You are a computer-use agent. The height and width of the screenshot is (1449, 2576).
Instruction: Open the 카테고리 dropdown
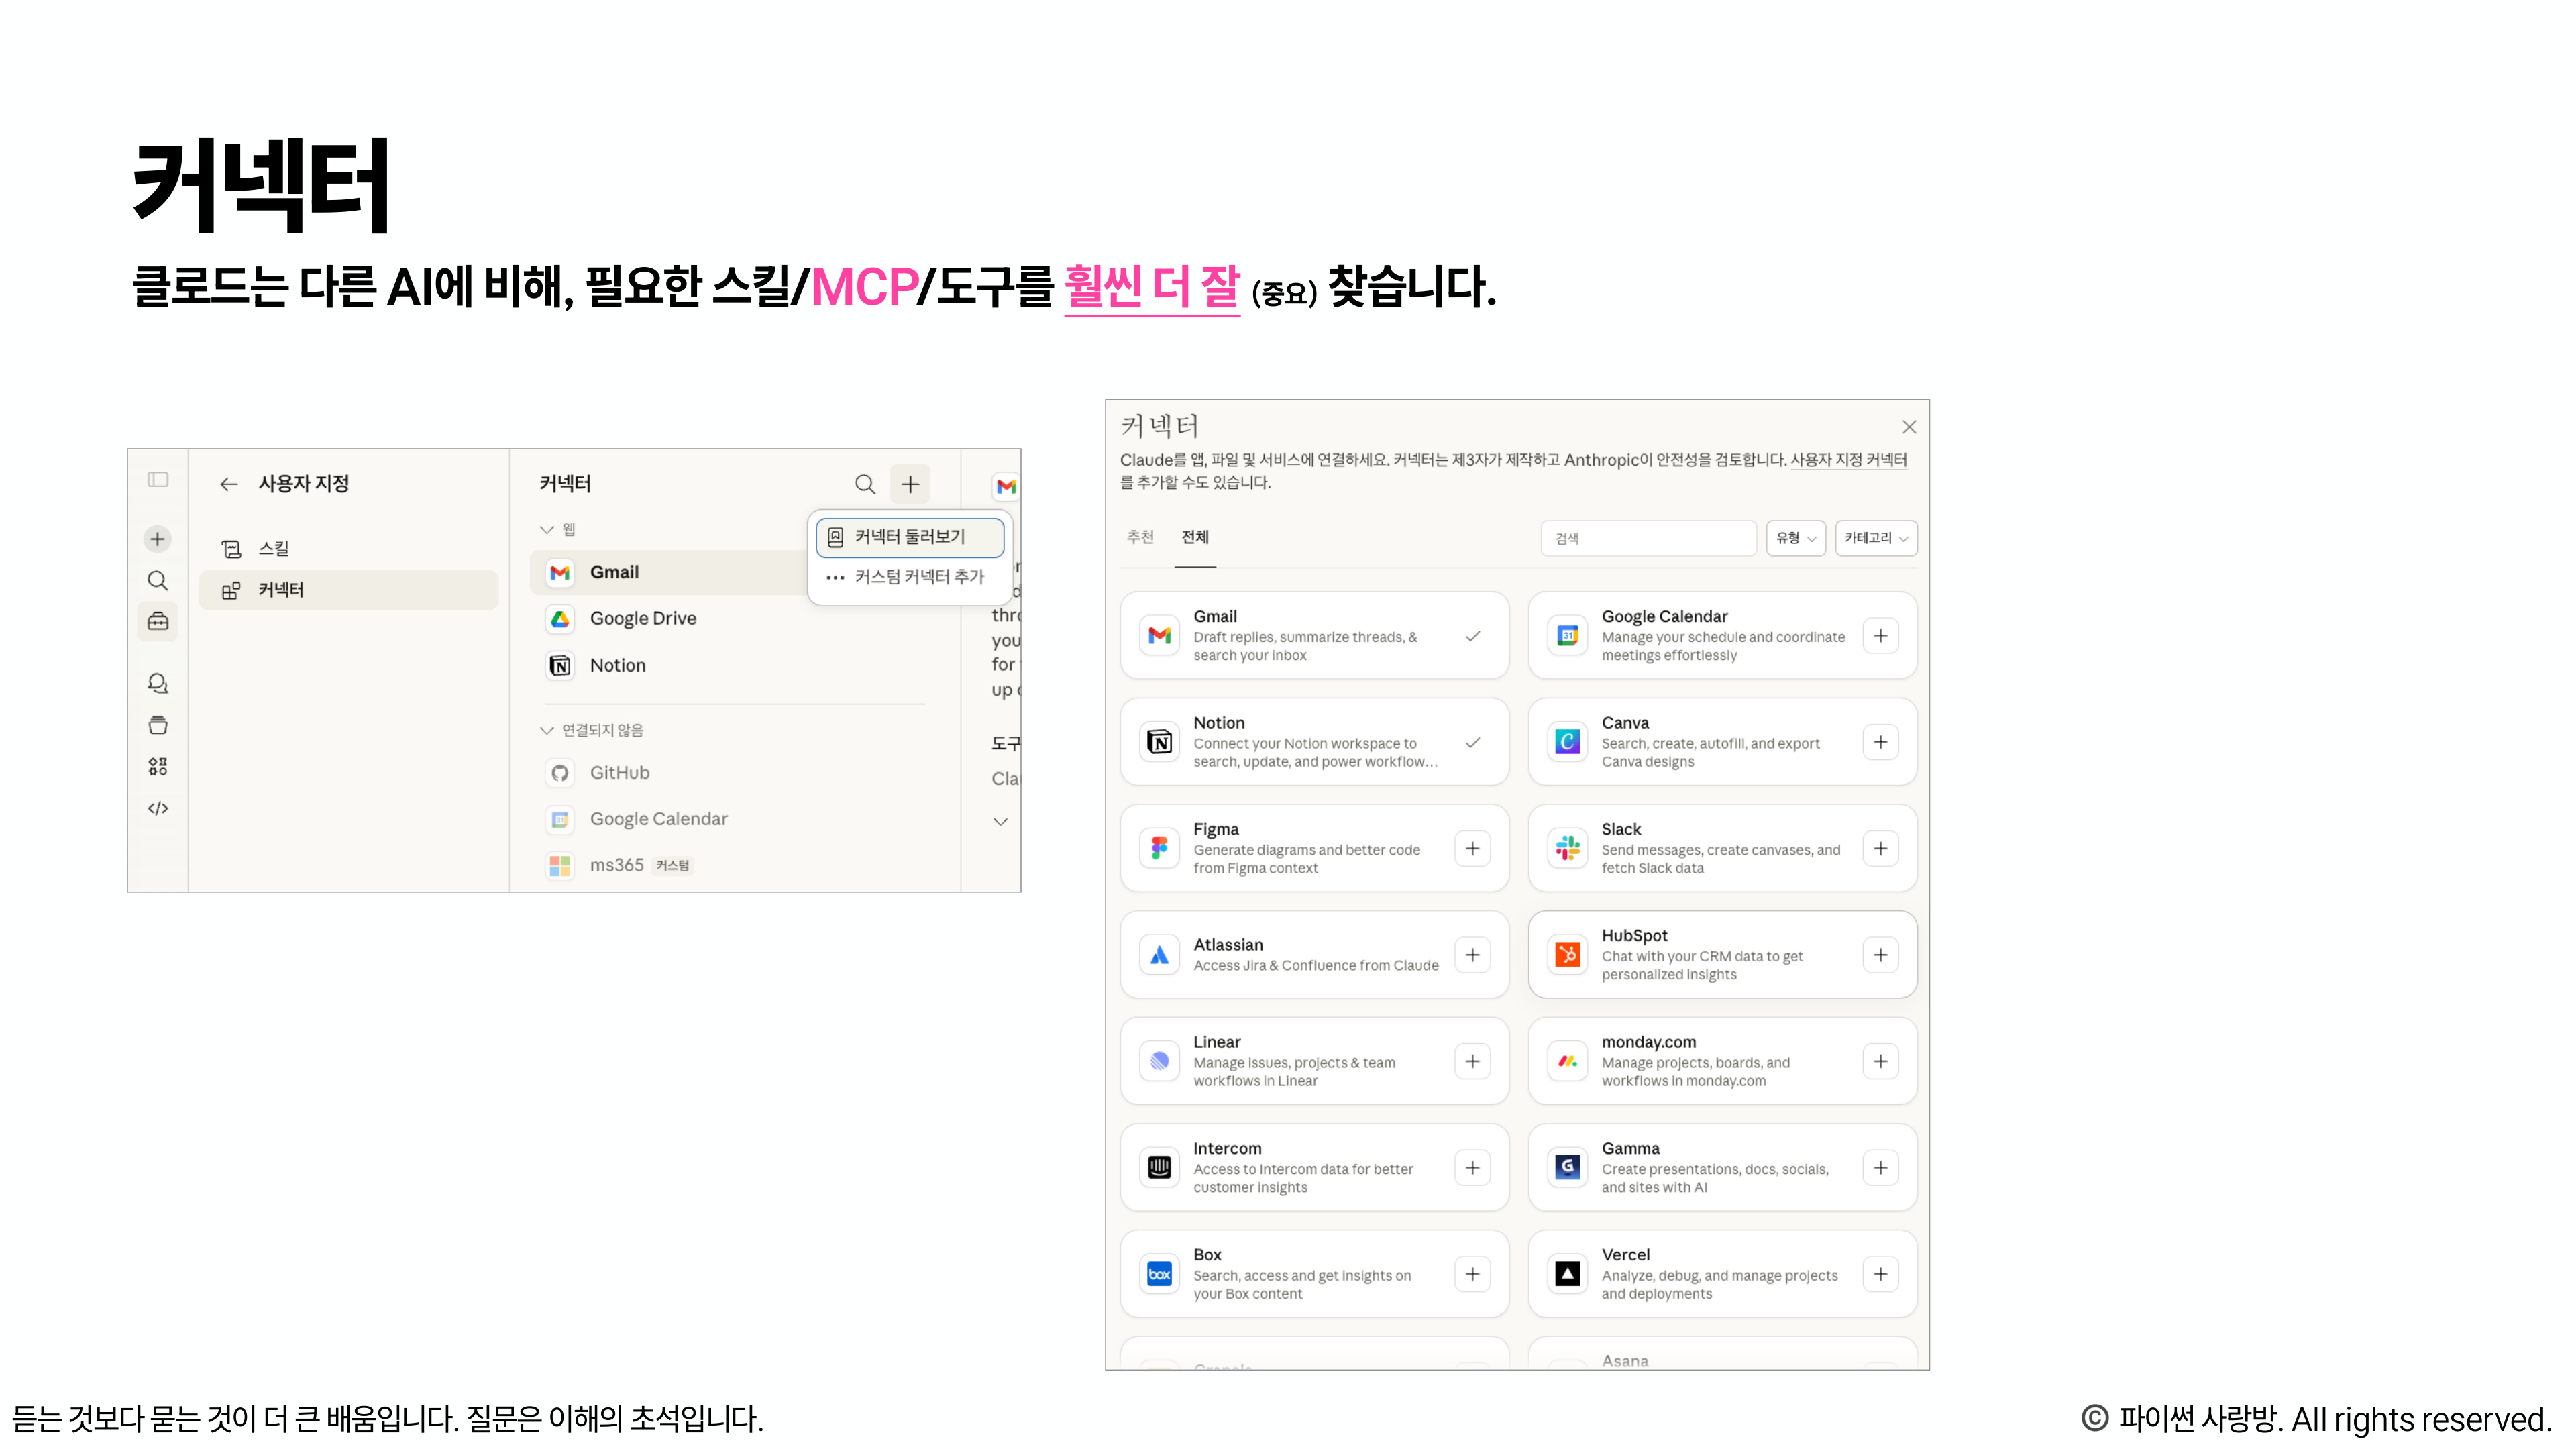pos(1875,538)
